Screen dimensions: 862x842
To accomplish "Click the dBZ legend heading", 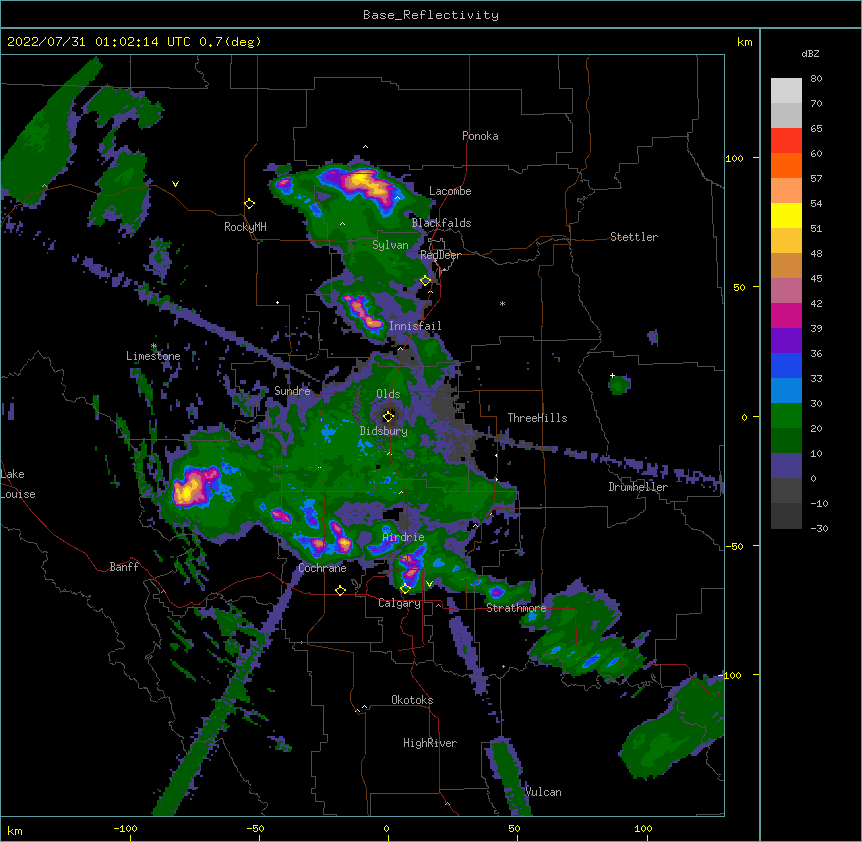I will point(810,53).
